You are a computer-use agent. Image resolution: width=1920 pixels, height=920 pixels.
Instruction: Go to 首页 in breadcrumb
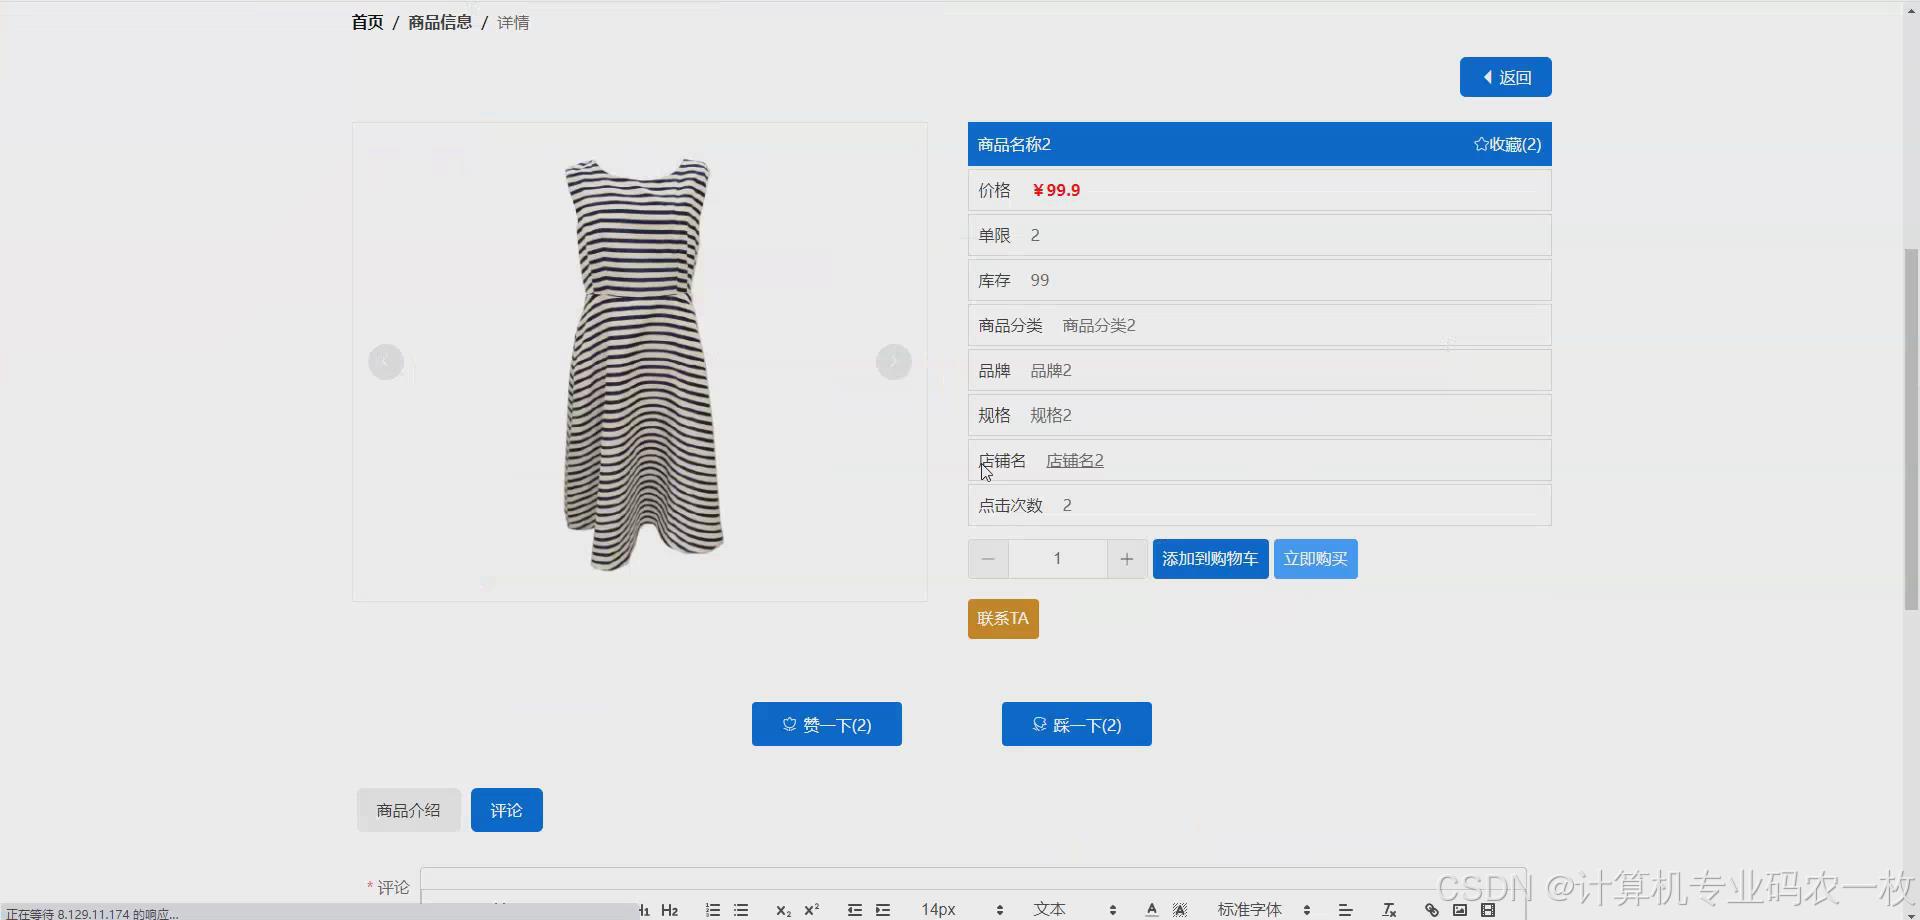367,22
